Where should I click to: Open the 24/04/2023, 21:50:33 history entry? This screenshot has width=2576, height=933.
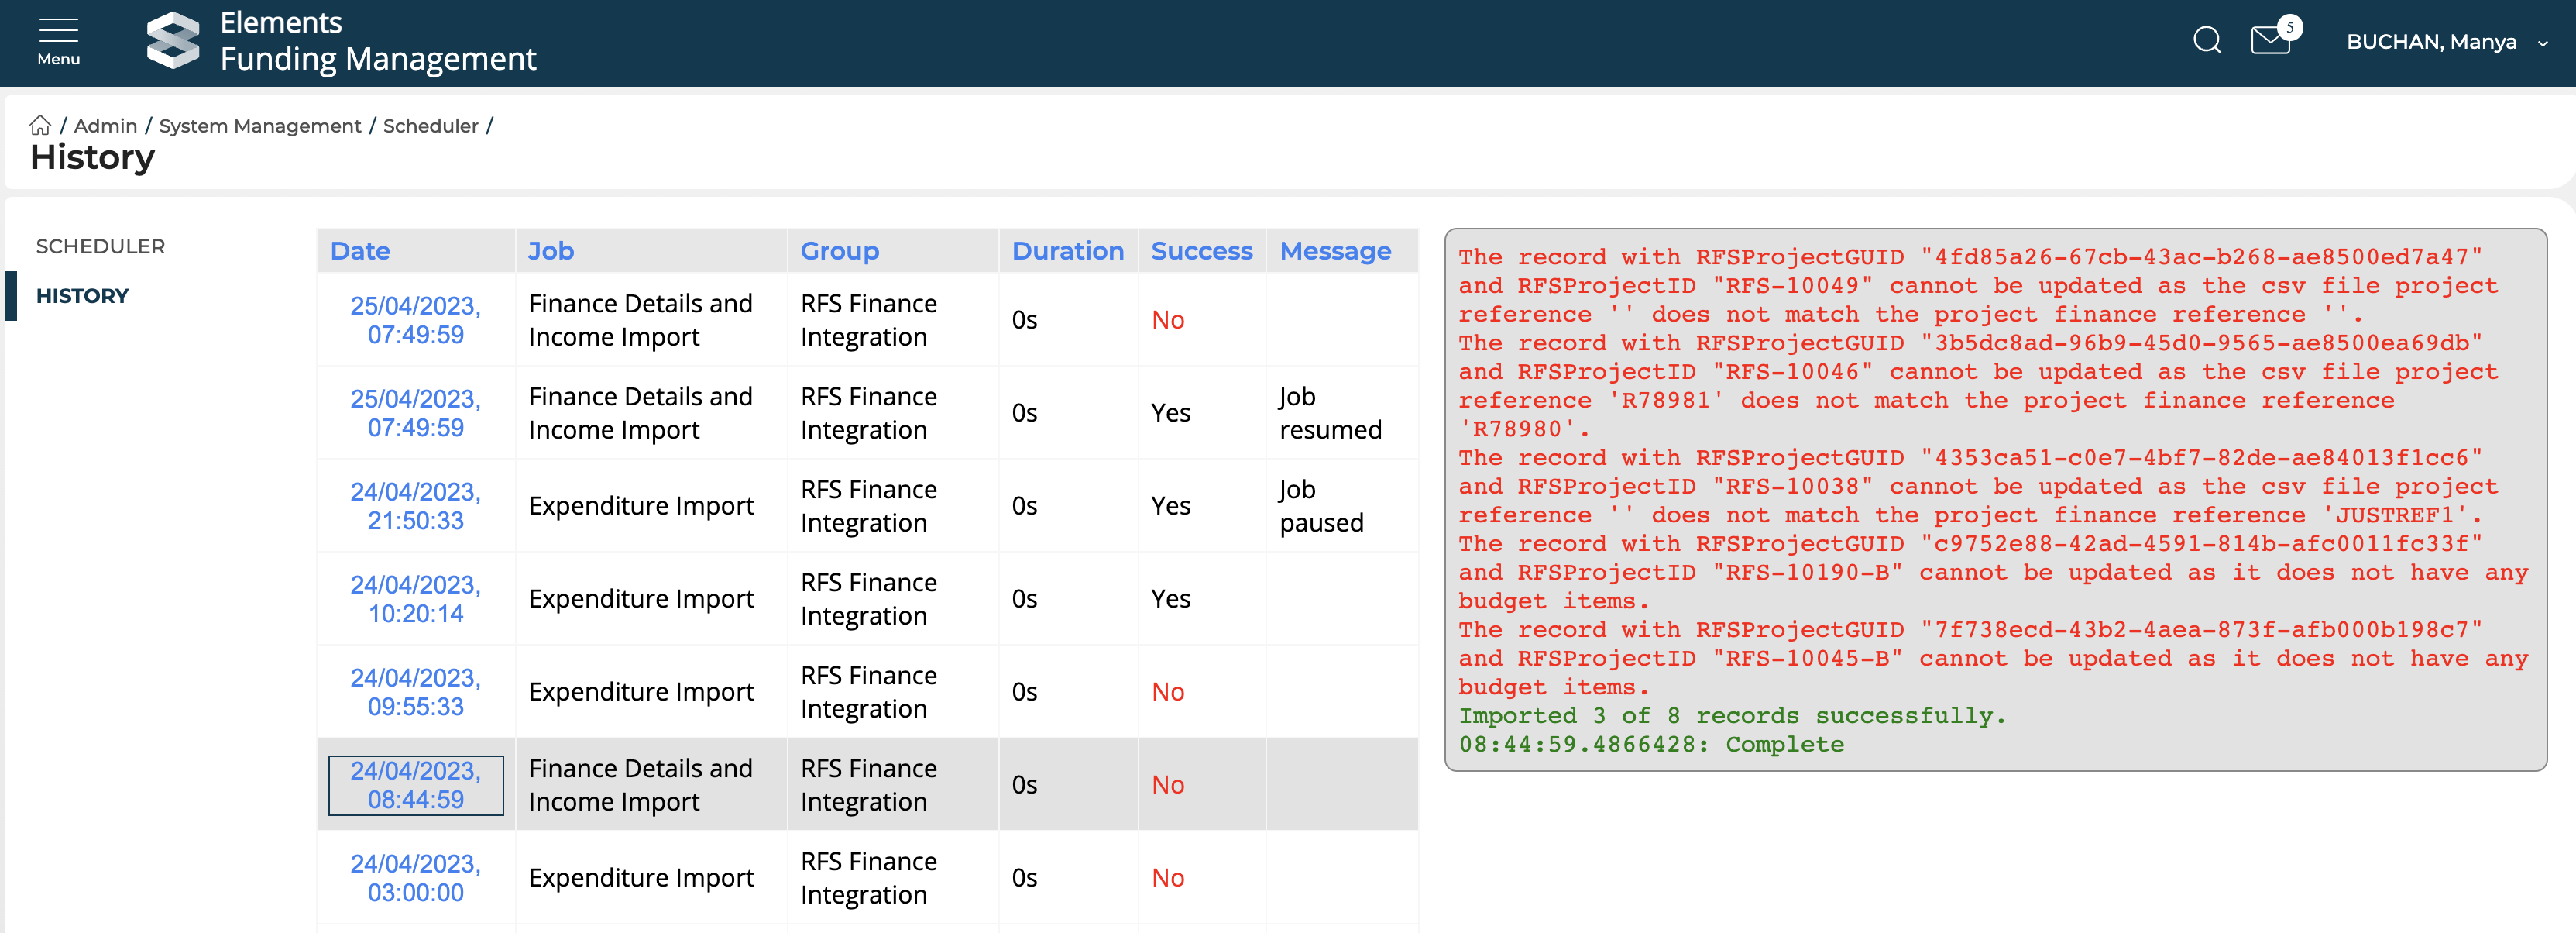415,506
